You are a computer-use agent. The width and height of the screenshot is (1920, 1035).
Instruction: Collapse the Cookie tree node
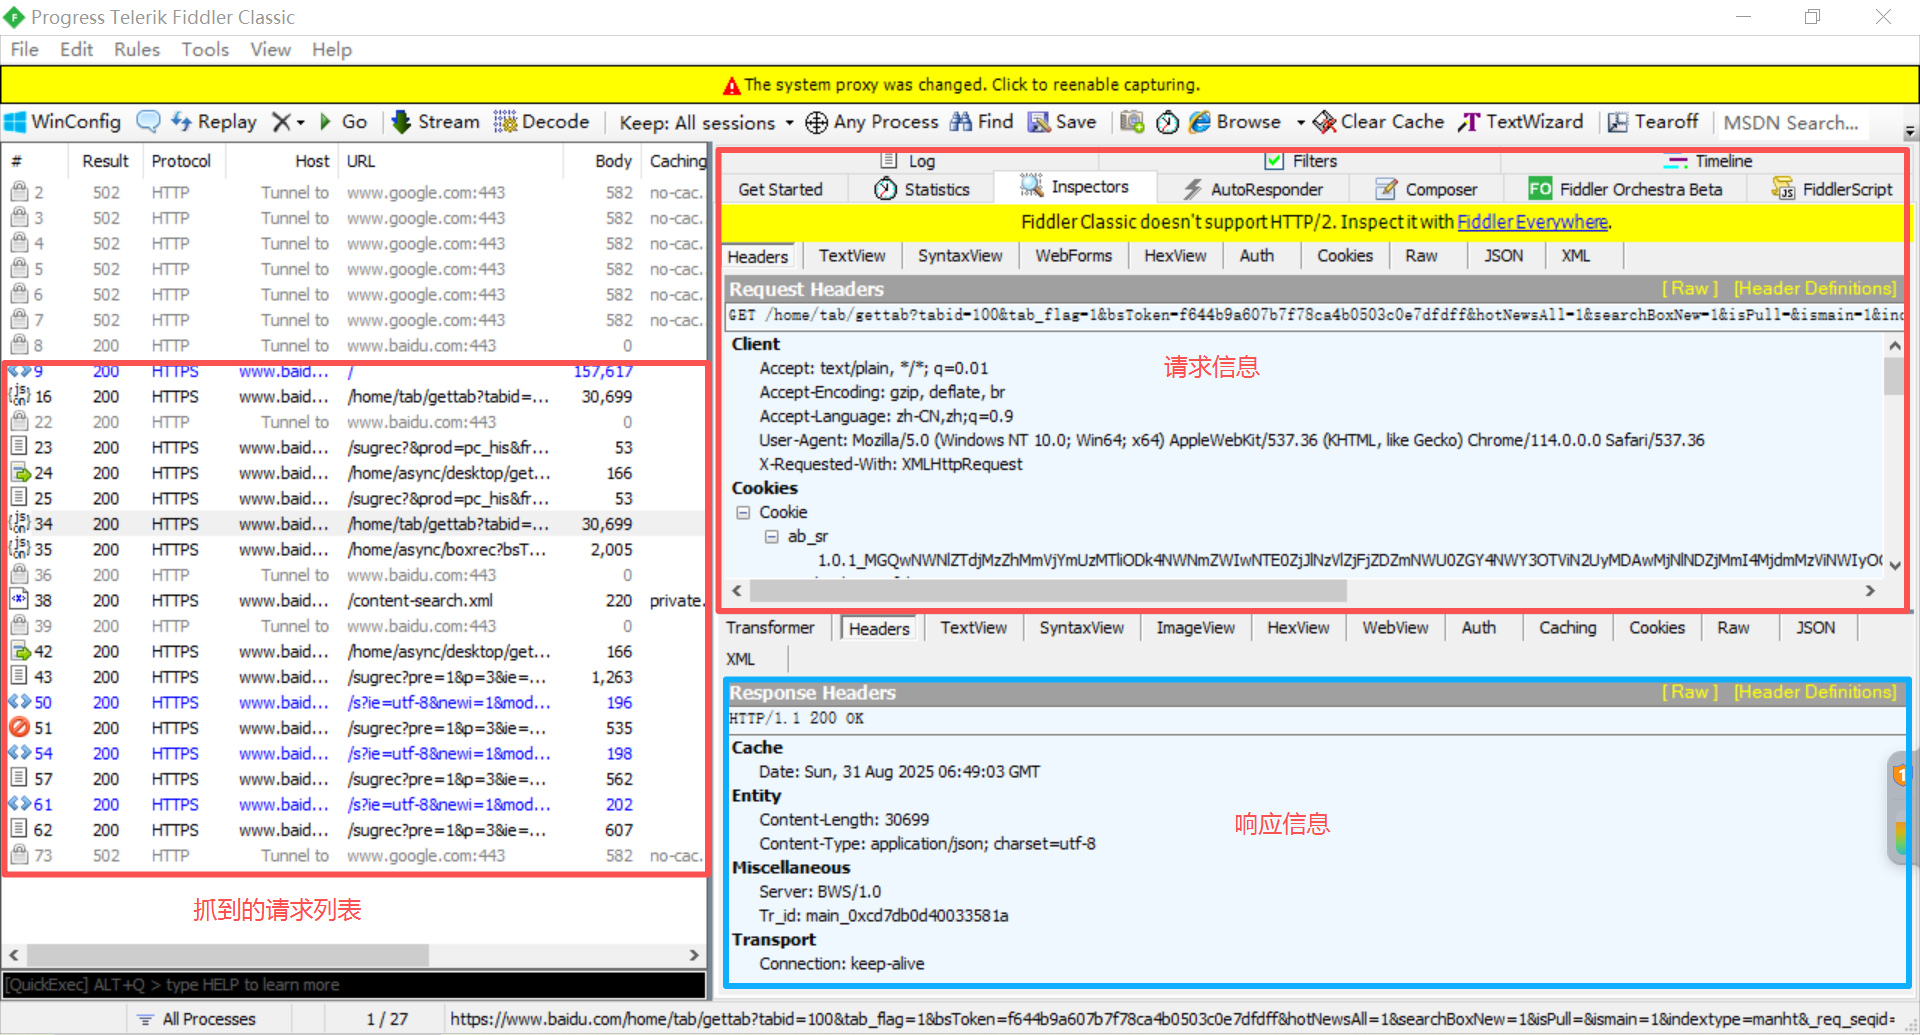[743, 512]
